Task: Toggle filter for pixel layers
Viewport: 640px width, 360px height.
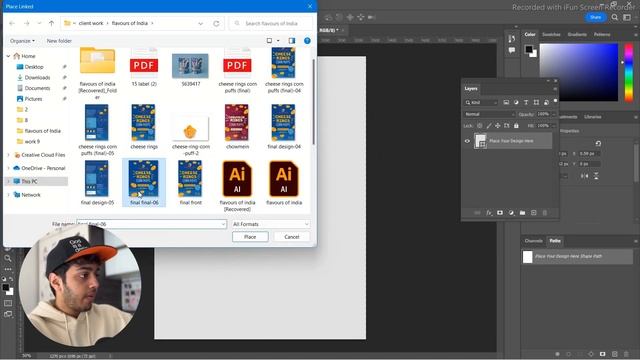Action: point(506,102)
